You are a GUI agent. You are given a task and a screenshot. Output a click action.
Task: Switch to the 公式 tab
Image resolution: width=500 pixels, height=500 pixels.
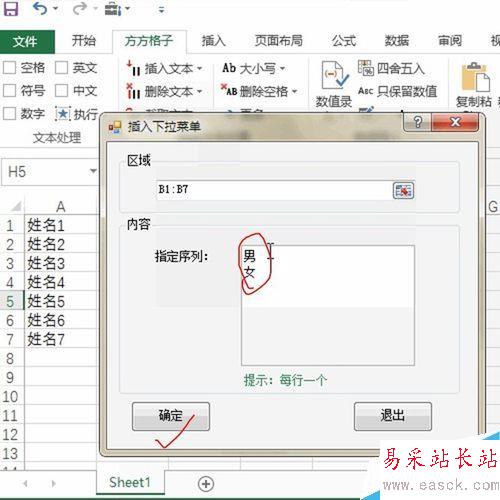[x=344, y=41]
